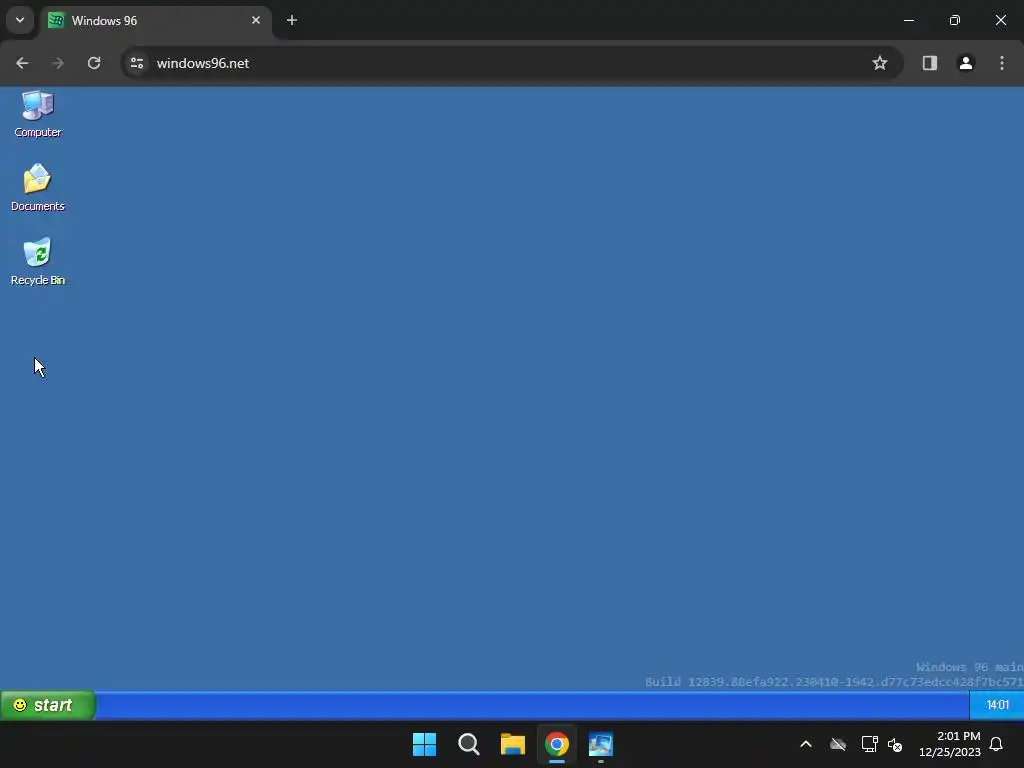Viewport: 1024px width, 768px height.
Task: Click the OneDrive cloud tray icon
Action: click(x=838, y=744)
